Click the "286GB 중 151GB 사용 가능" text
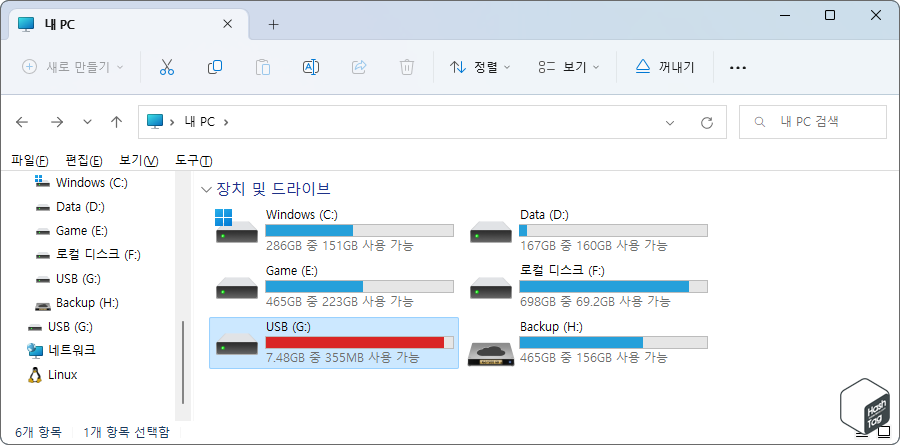The width and height of the screenshot is (900, 445). (x=340, y=246)
